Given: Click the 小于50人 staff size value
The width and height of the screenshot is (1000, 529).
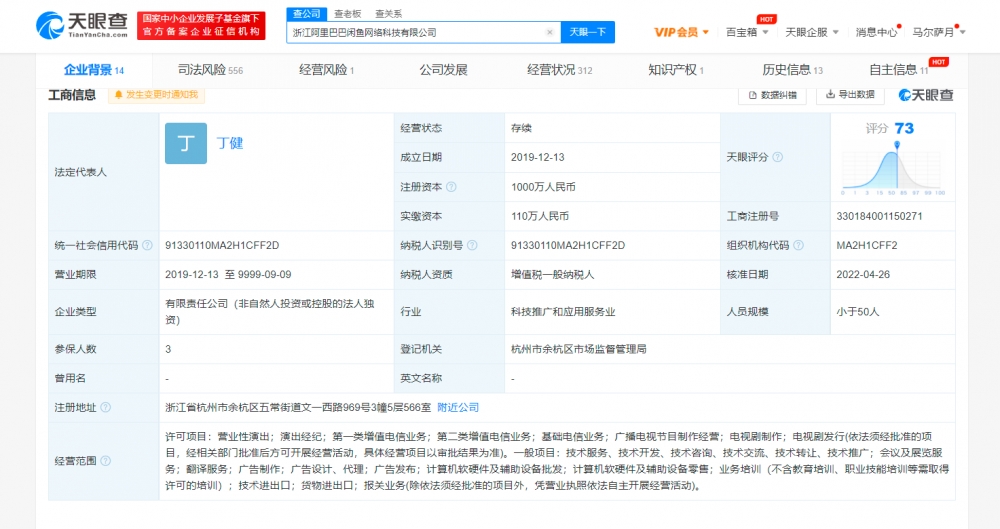Looking at the screenshot, I should pyautogui.click(x=857, y=312).
